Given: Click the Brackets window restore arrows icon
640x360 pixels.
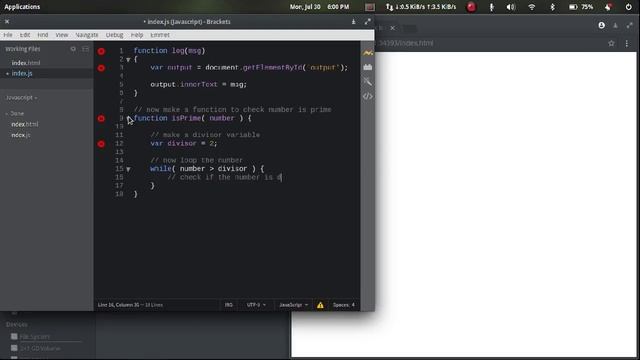Looking at the screenshot, I should (367, 22).
